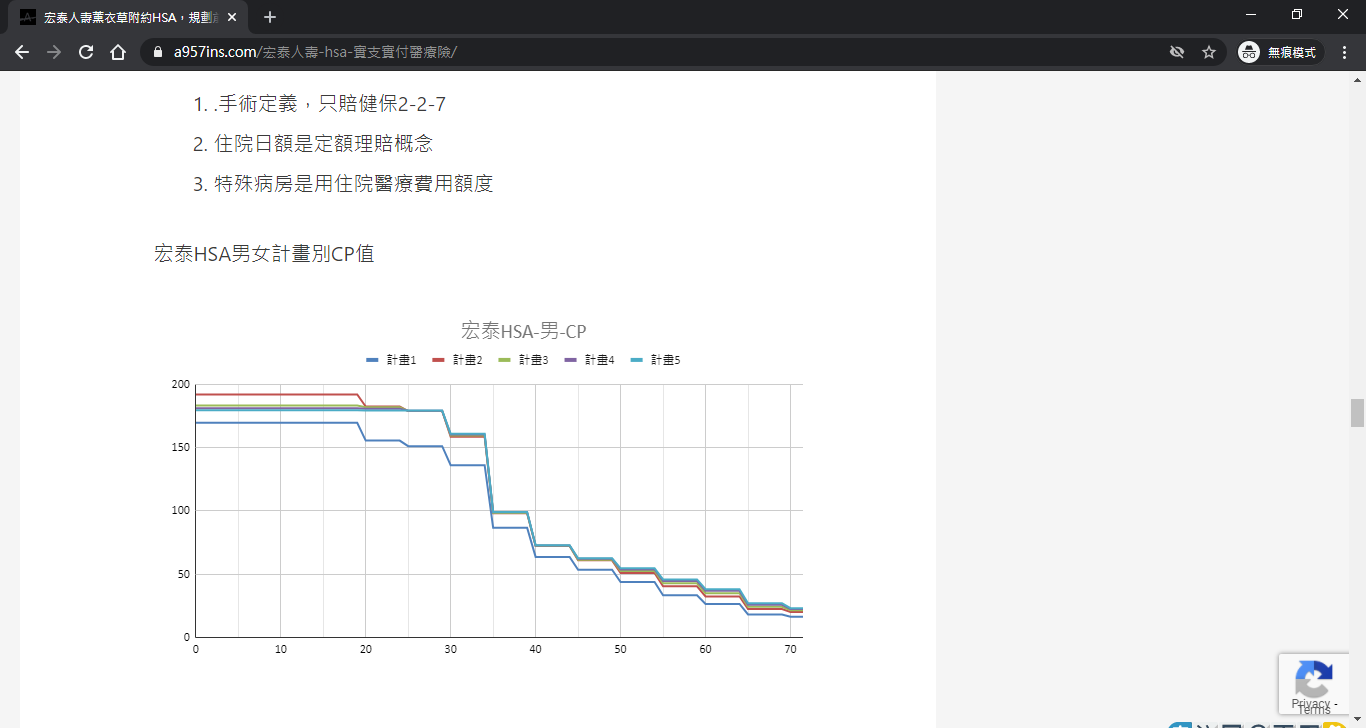Click the forward navigation arrow
The image size is (1366, 728).
tap(54, 52)
